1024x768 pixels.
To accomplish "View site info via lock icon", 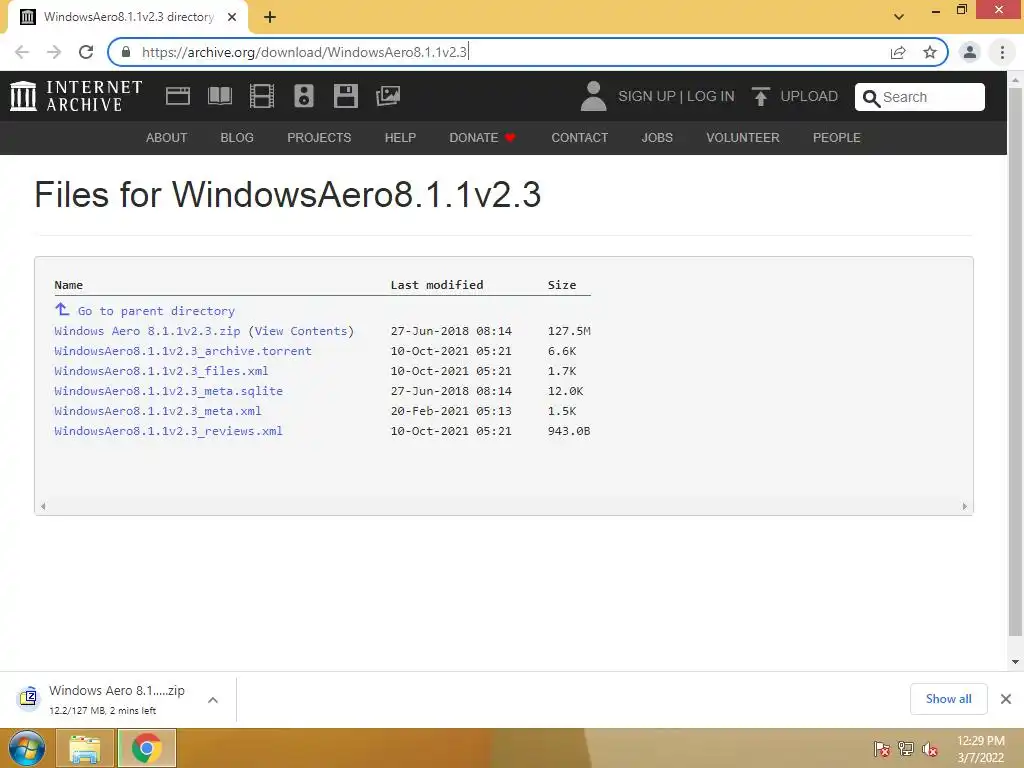I will click(x=126, y=52).
